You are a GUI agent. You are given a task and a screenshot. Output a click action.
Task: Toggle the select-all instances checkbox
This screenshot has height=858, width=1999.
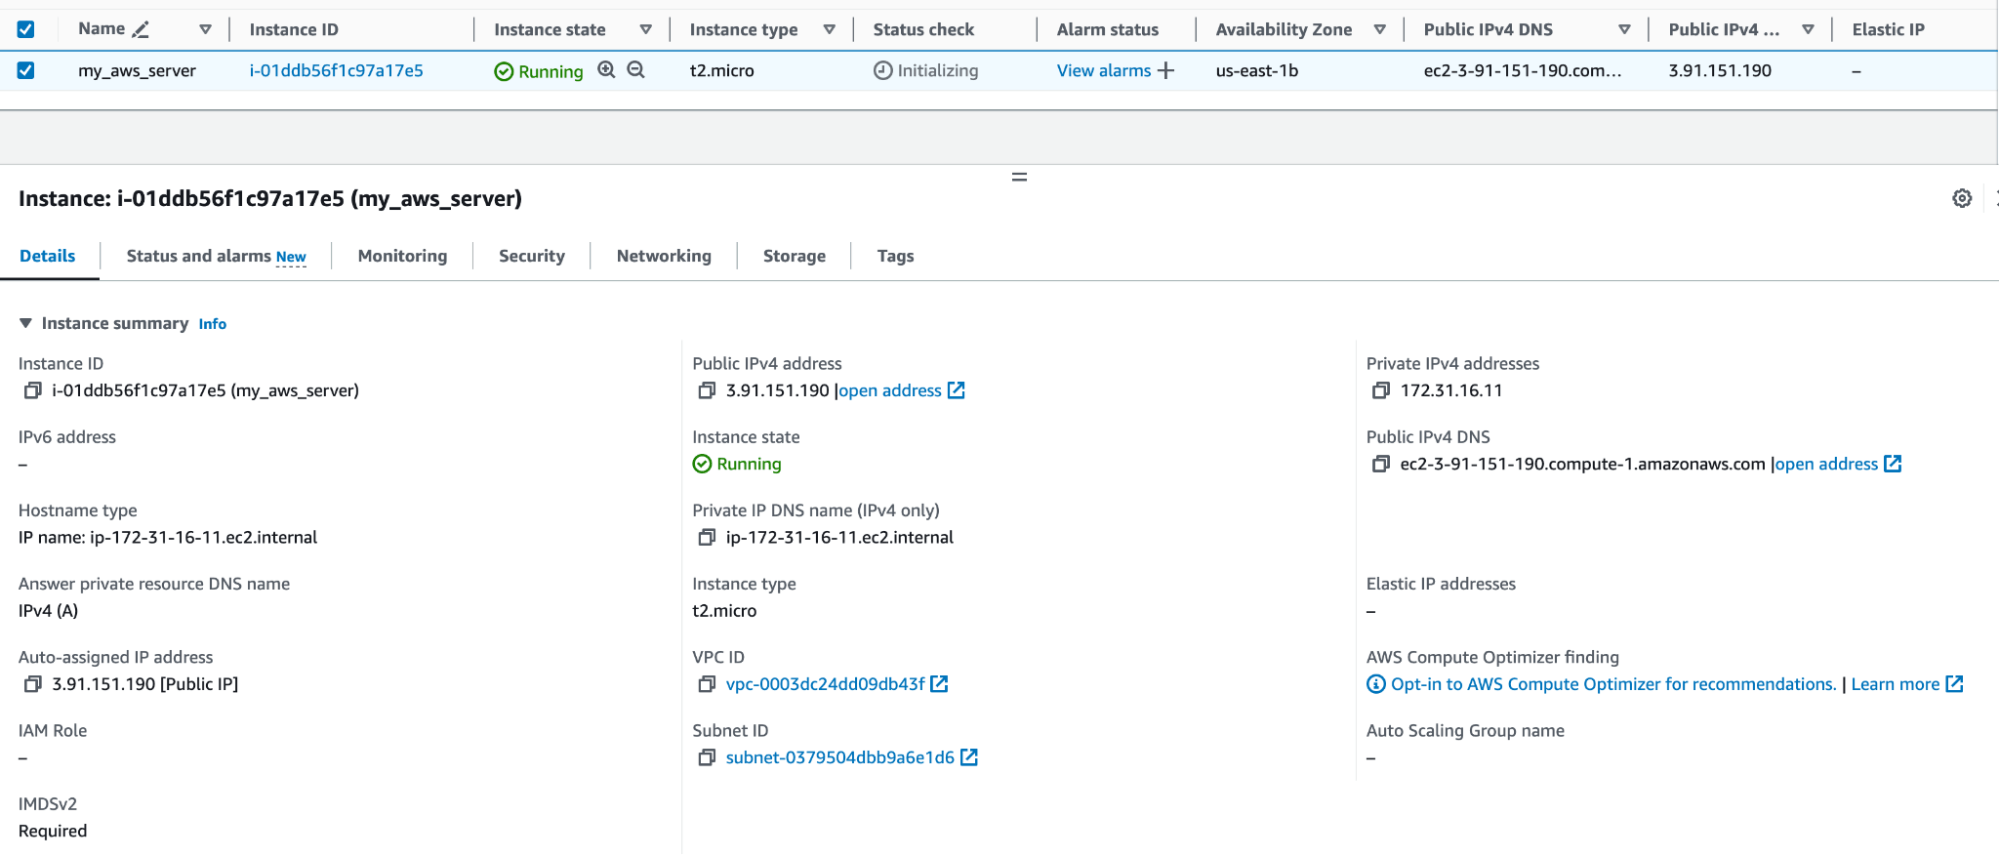coord(26,30)
